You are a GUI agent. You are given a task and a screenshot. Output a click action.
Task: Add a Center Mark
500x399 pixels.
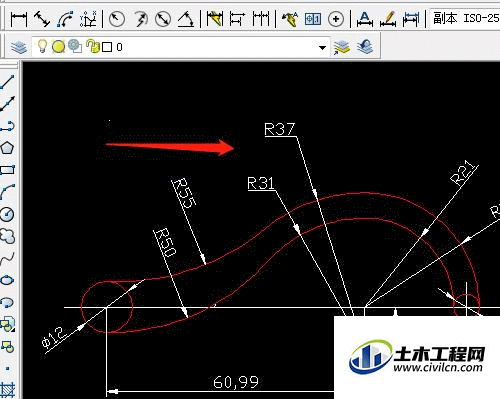[x=336, y=19]
